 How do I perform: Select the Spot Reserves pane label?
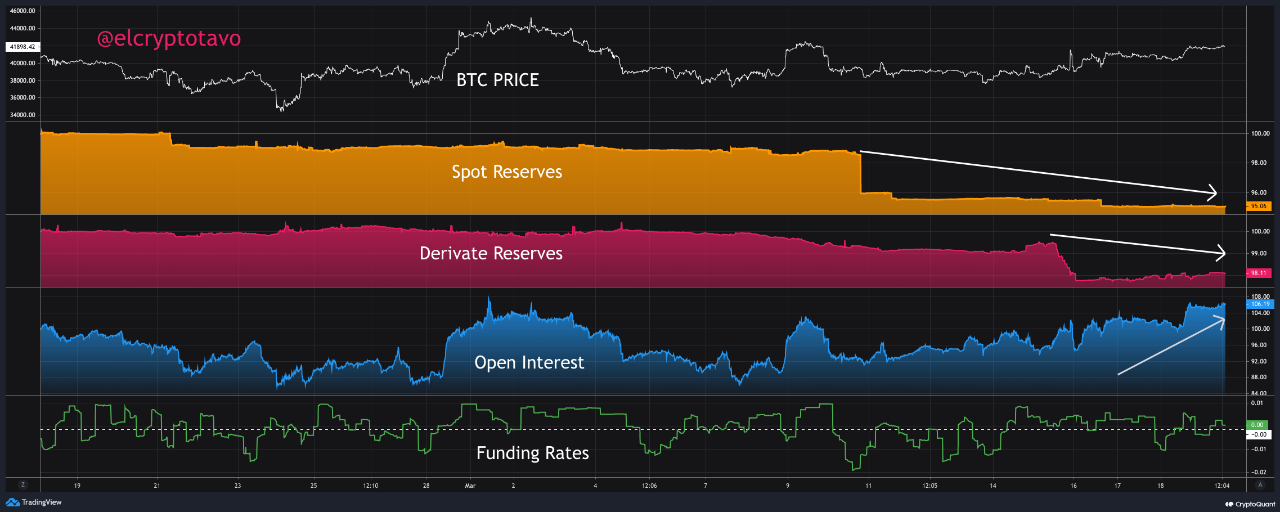pyautogui.click(x=506, y=172)
